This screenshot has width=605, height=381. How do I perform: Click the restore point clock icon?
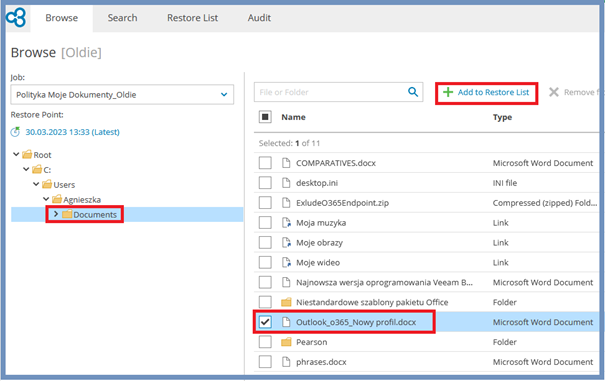tap(15, 132)
